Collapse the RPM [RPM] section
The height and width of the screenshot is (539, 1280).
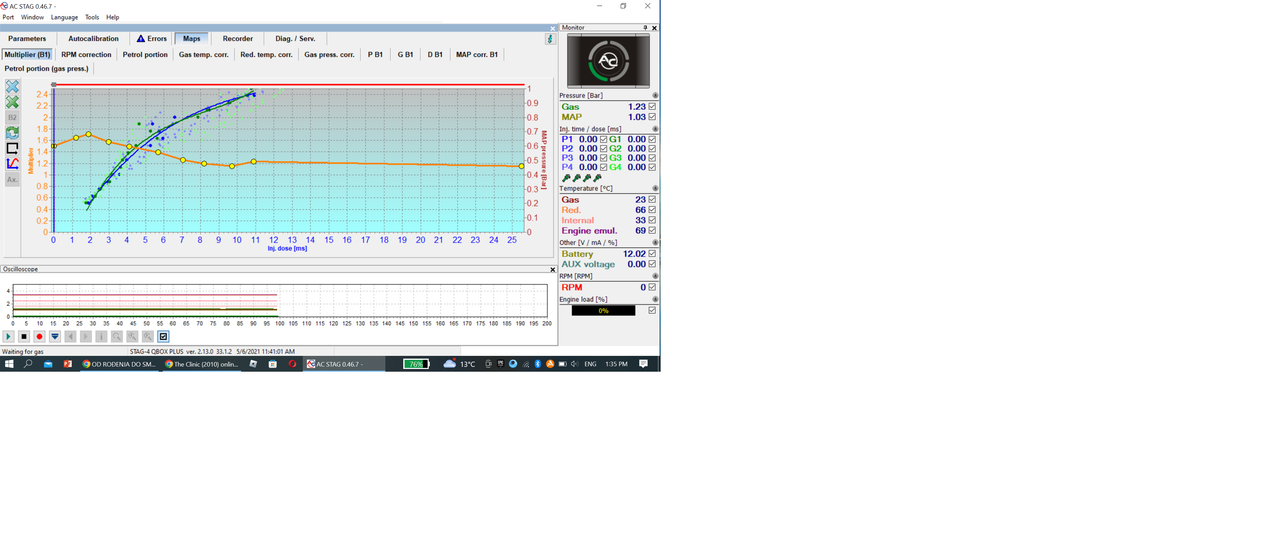pos(655,276)
